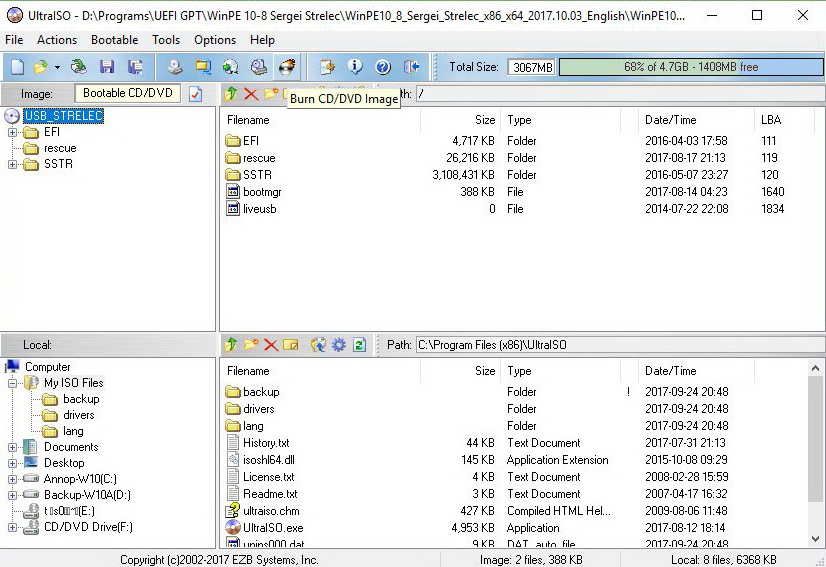826x567 pixels.
Task: Click new folder icon in image pane
Action: 271,94
